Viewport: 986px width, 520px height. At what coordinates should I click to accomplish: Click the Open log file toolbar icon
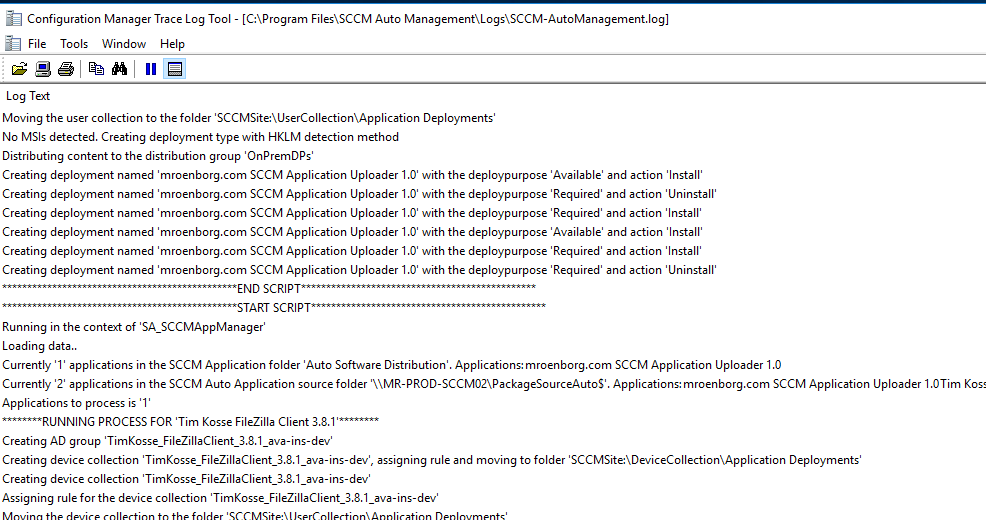[19, 69]
